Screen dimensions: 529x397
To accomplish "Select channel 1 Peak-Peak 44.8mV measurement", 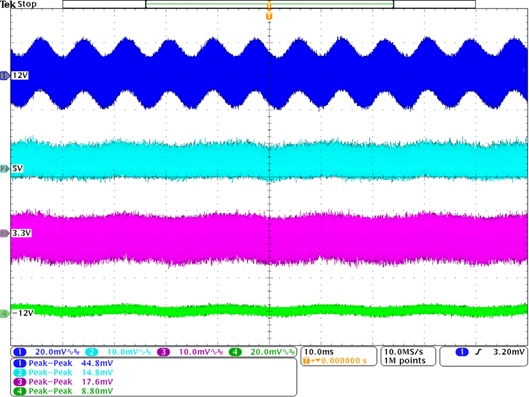I will [63, 363].
